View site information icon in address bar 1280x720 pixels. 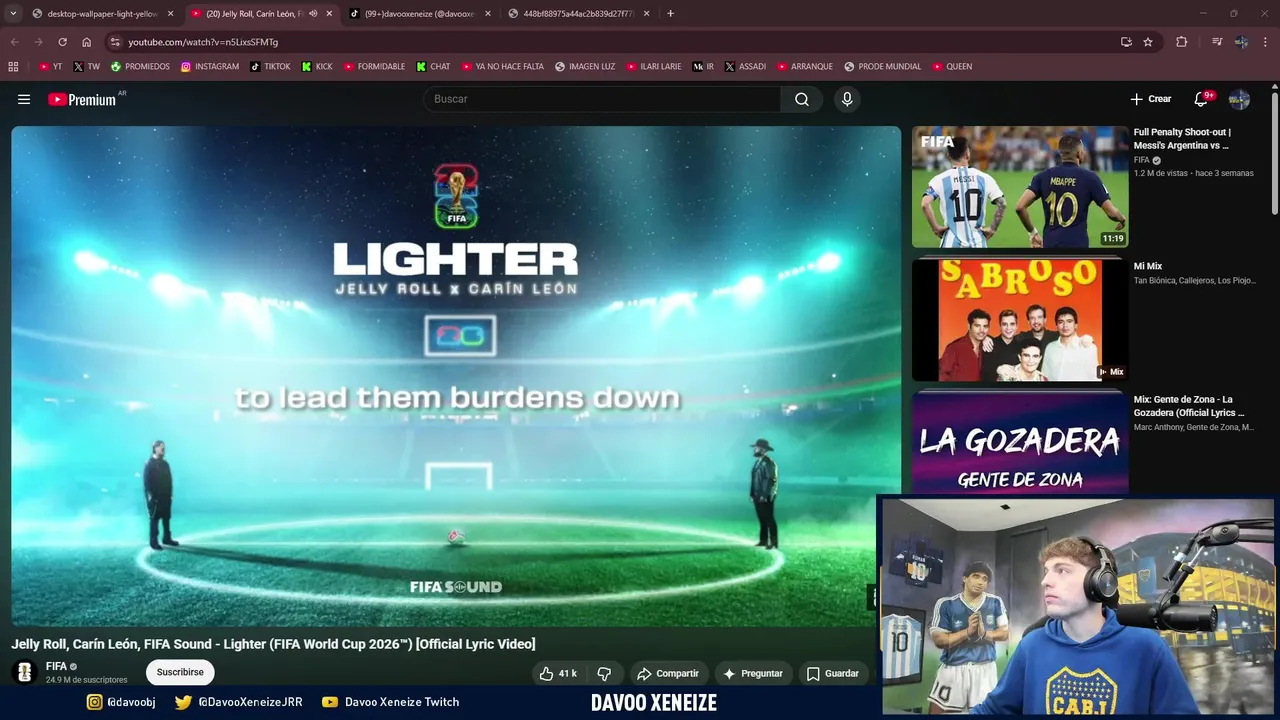point(115,42)
